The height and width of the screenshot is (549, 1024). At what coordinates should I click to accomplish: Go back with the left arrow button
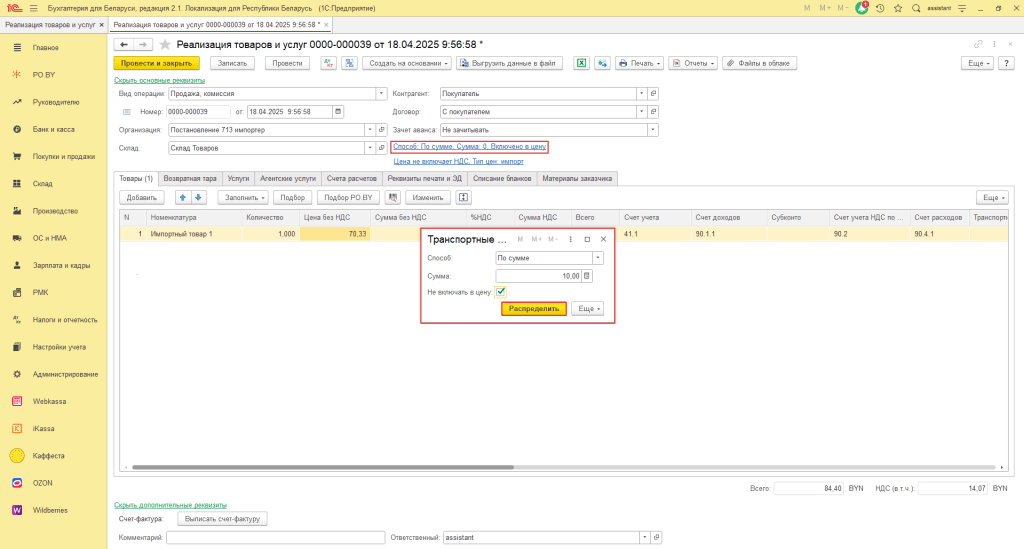pos(123,44)
